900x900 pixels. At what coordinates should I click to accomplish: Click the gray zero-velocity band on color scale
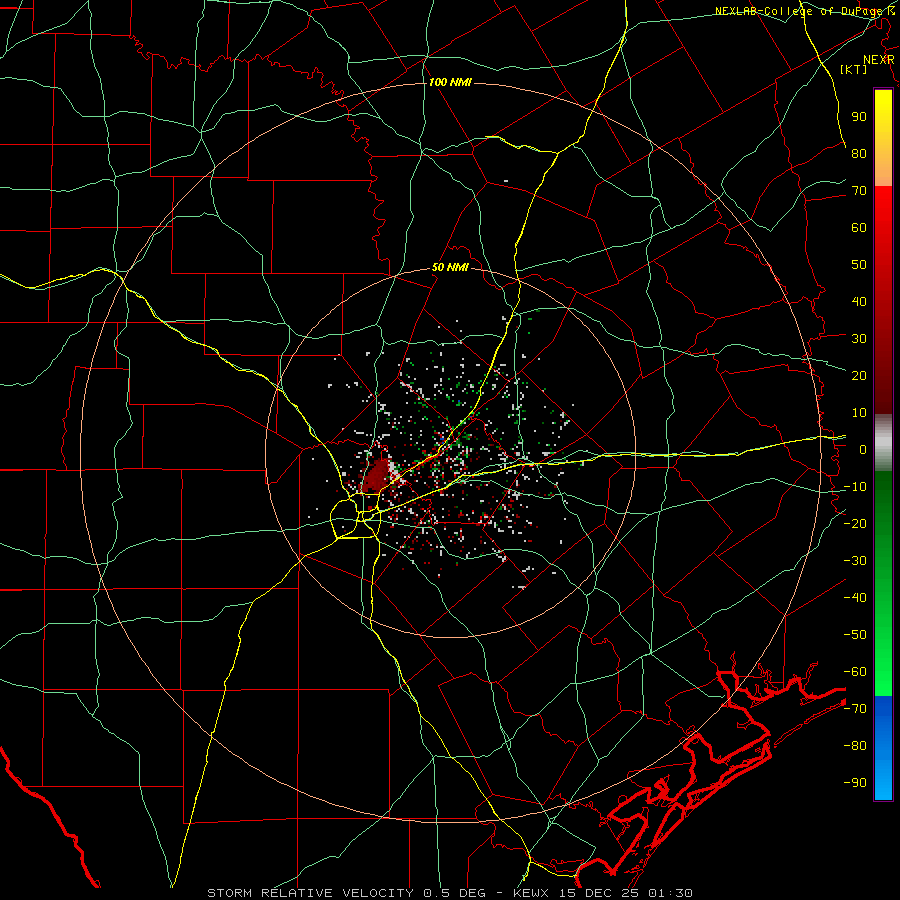[883, 442]
